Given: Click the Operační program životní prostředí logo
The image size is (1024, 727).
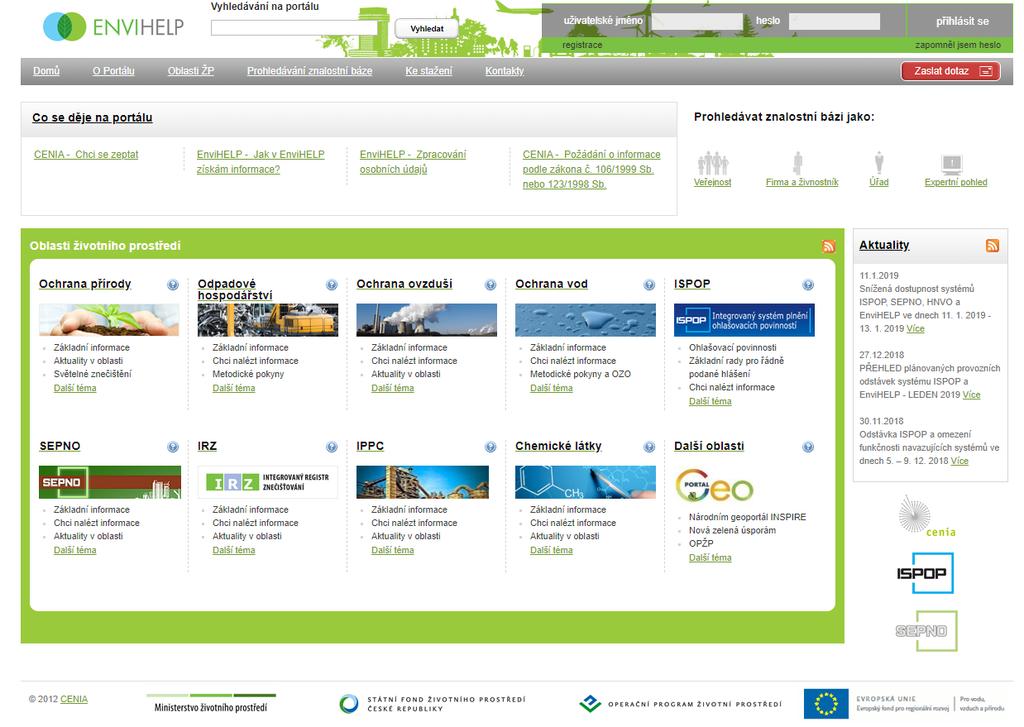Looking at the screenshot, I should point(680,703).
